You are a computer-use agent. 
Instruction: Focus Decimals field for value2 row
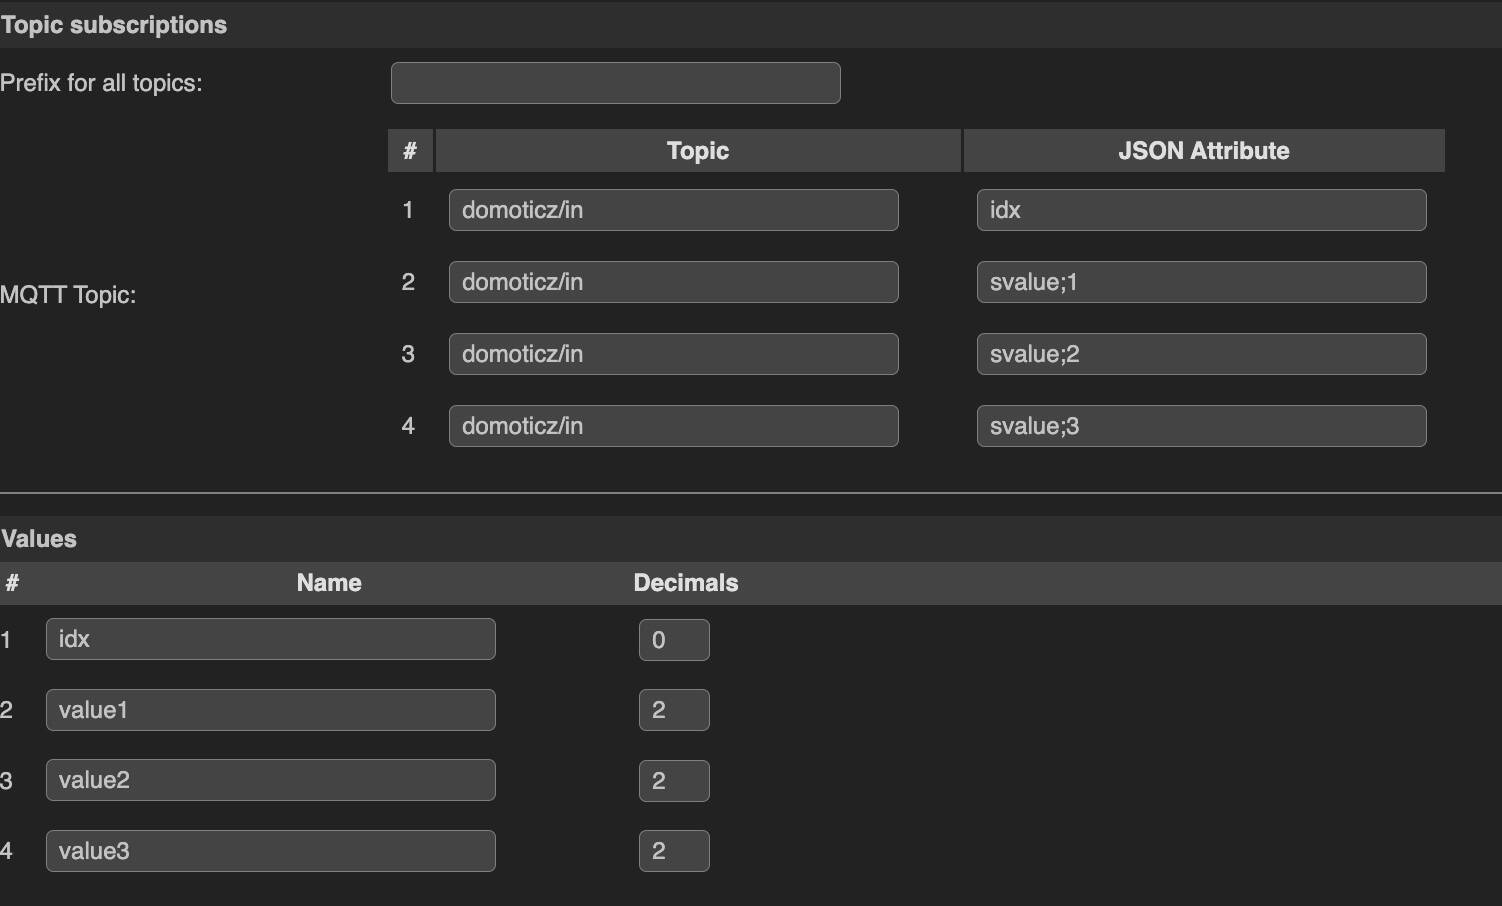(x=674, y=781)
